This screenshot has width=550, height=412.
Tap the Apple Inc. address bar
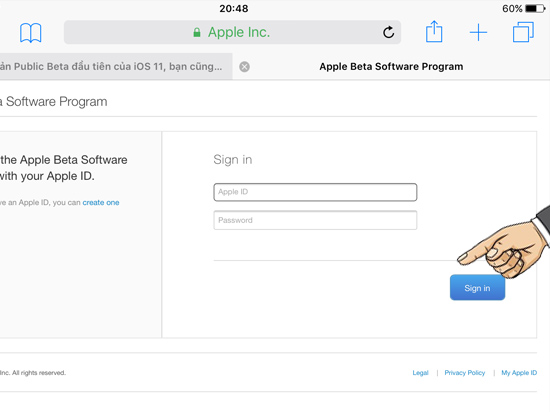tap(232, 32)
